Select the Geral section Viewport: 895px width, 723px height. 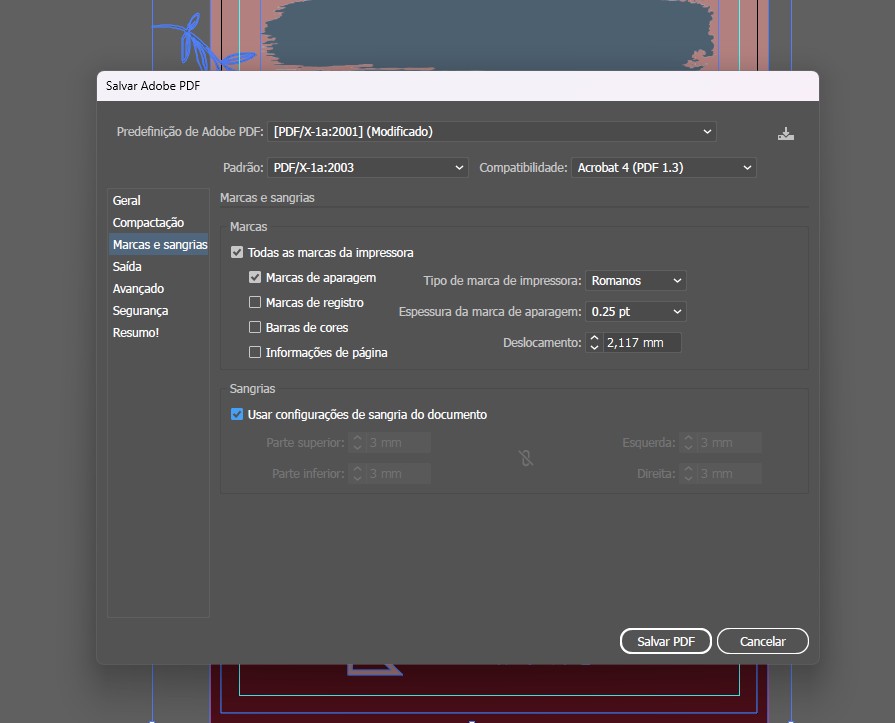coord(158,200)
